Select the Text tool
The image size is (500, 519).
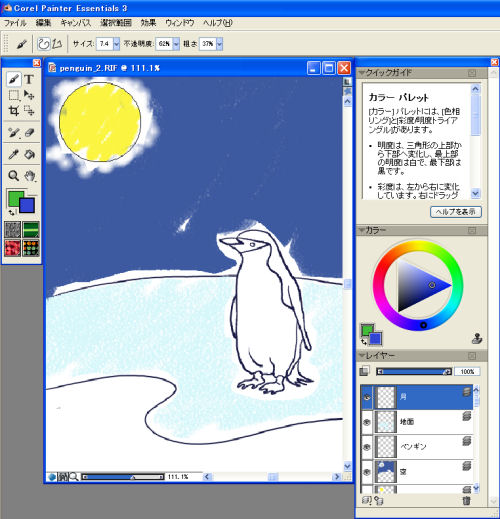coord(29,79)
